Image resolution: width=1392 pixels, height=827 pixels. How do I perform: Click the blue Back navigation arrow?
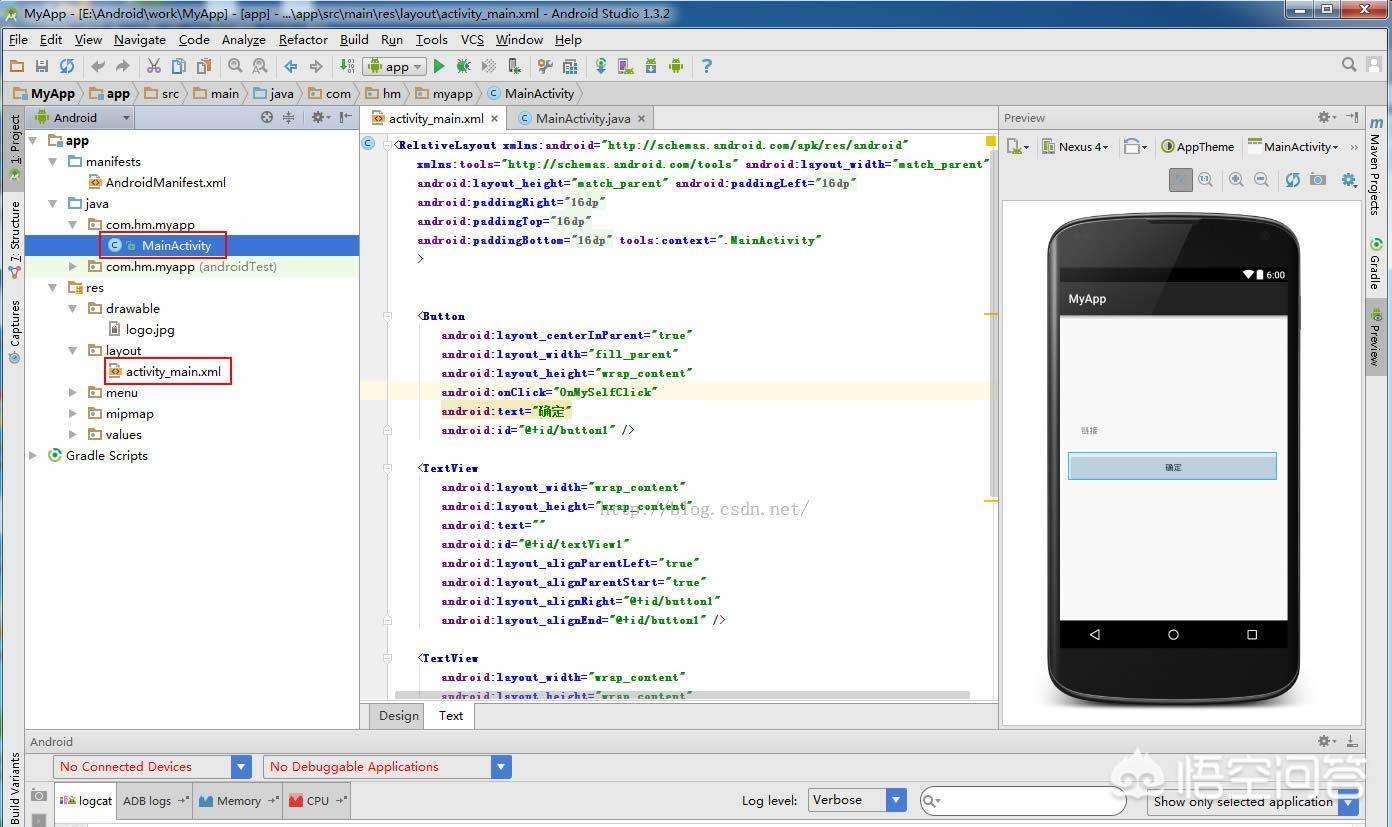coord(290,66)
